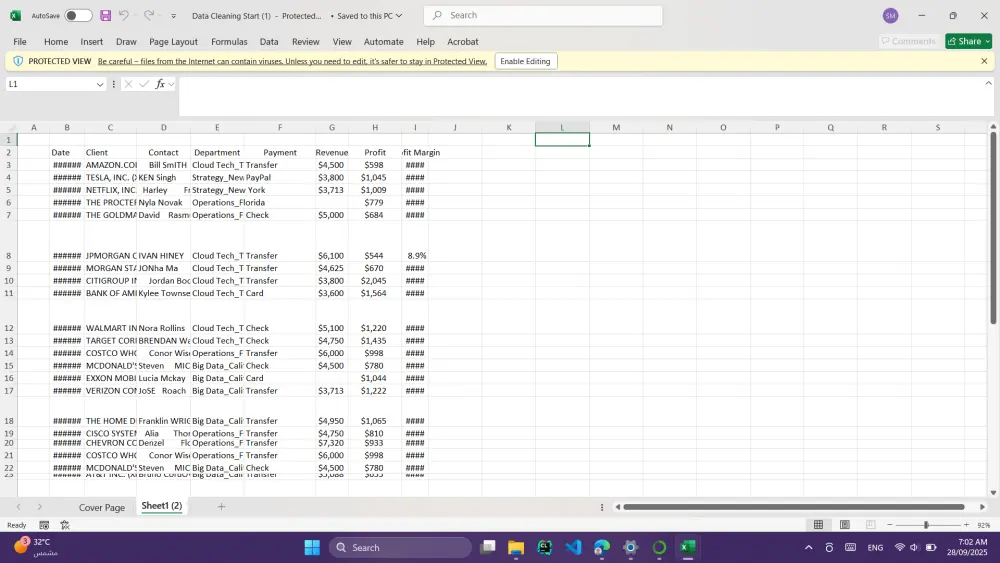Click the Accessibility checker status icon
The image size is (1000, 563).
[65, 525]
